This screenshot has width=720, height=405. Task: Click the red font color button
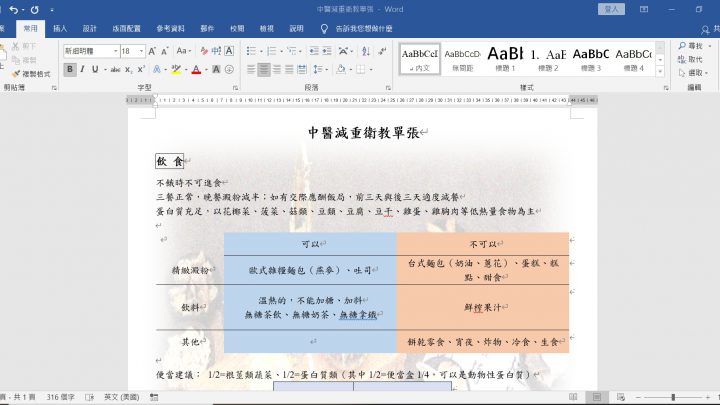click(195, 70)
